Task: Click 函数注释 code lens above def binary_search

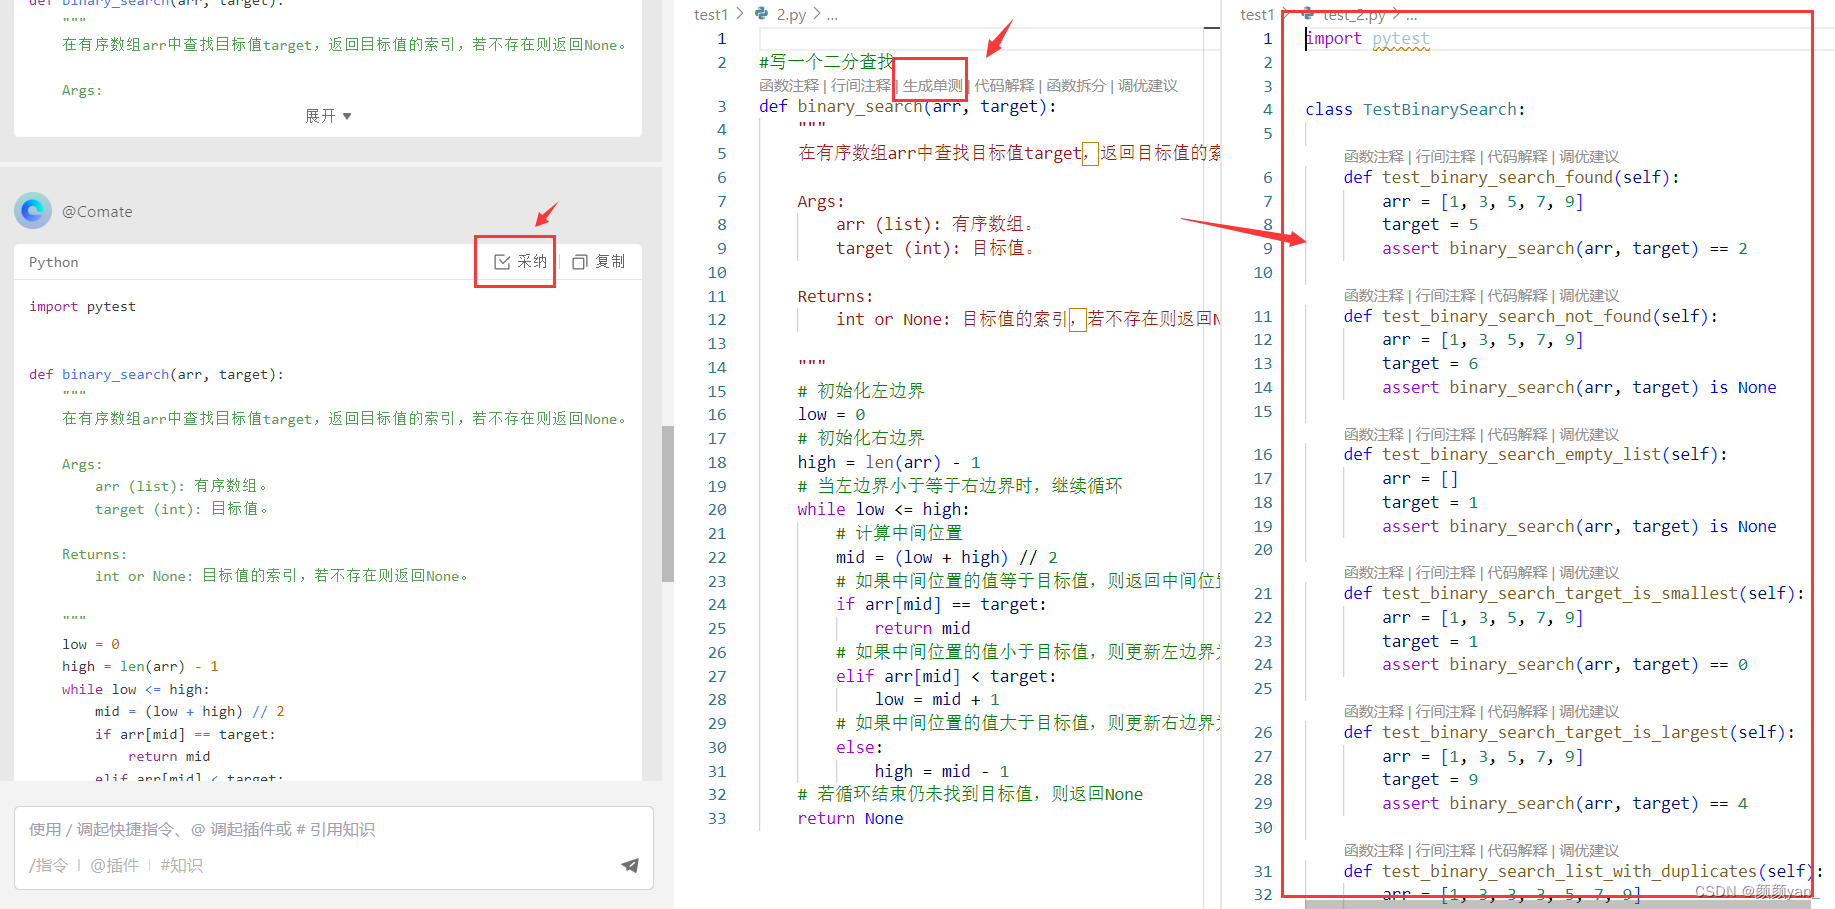Action: [788, 86]
